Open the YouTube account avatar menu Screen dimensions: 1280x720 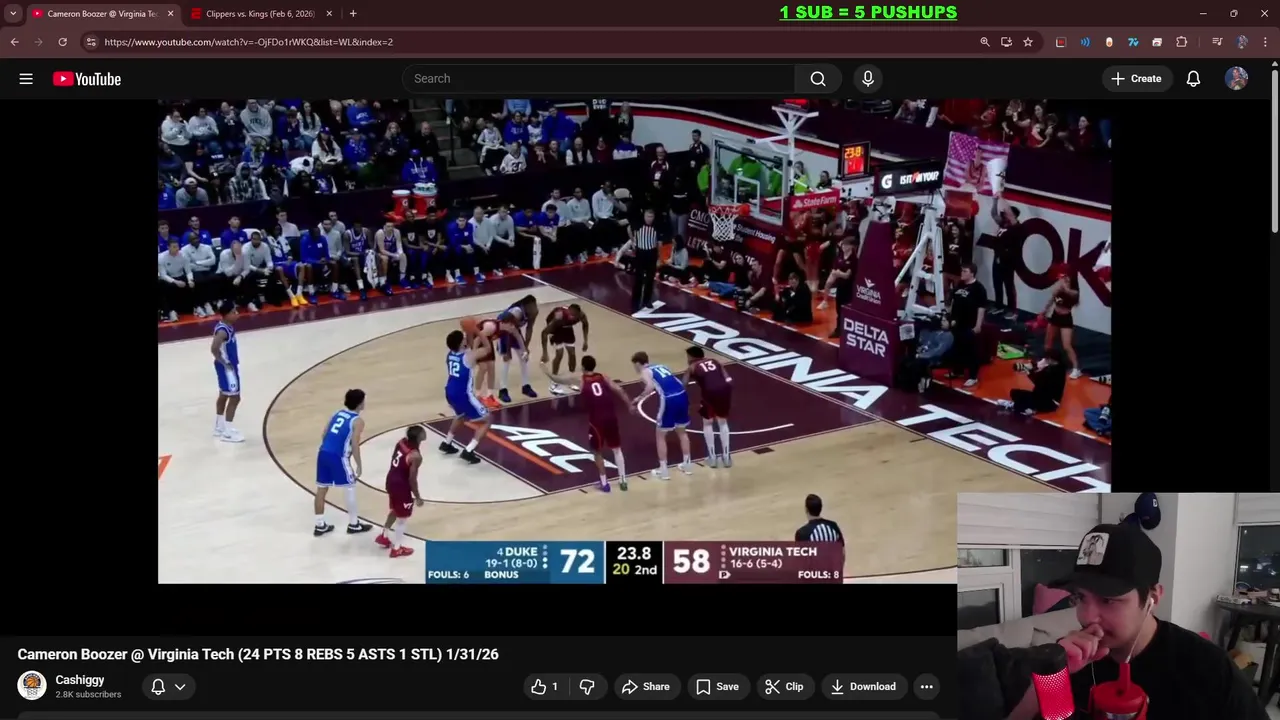coord(1237,79)
